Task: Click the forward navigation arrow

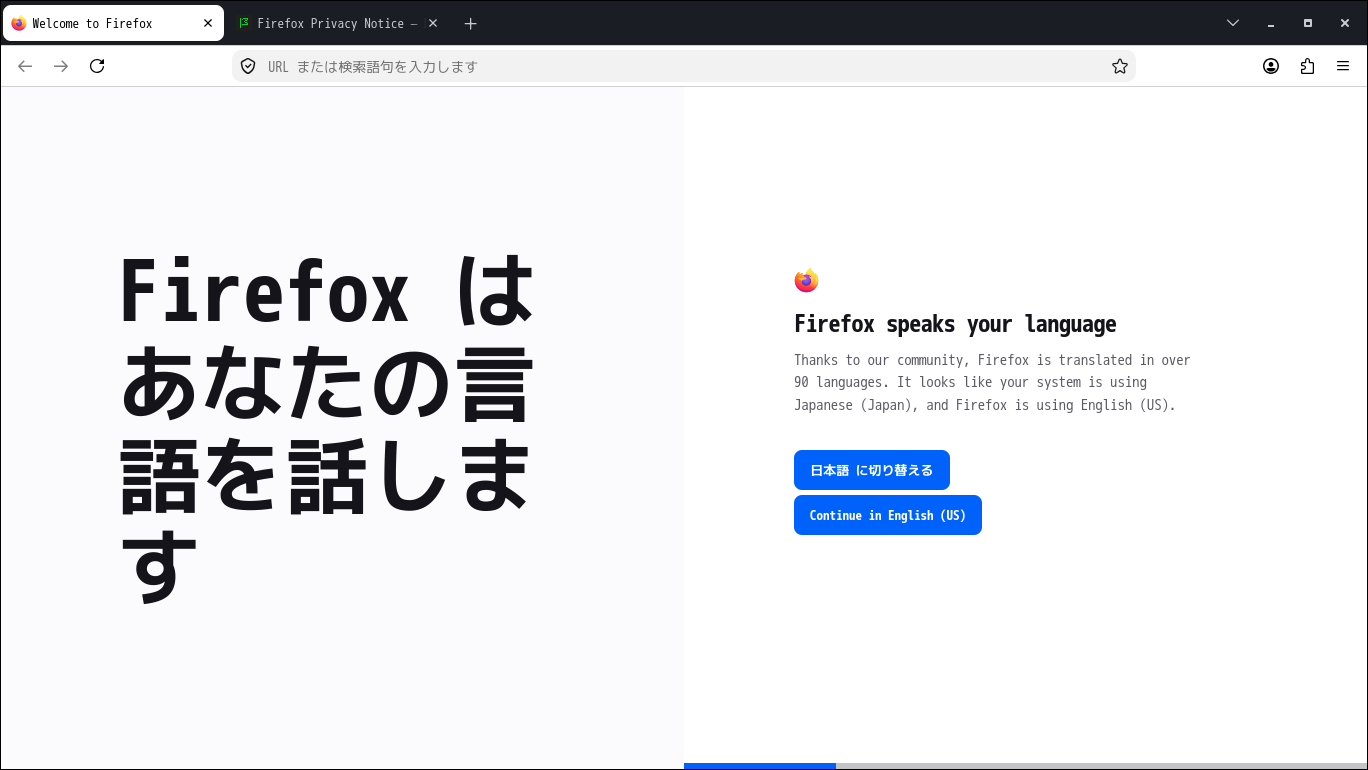Action: (61, 66)
